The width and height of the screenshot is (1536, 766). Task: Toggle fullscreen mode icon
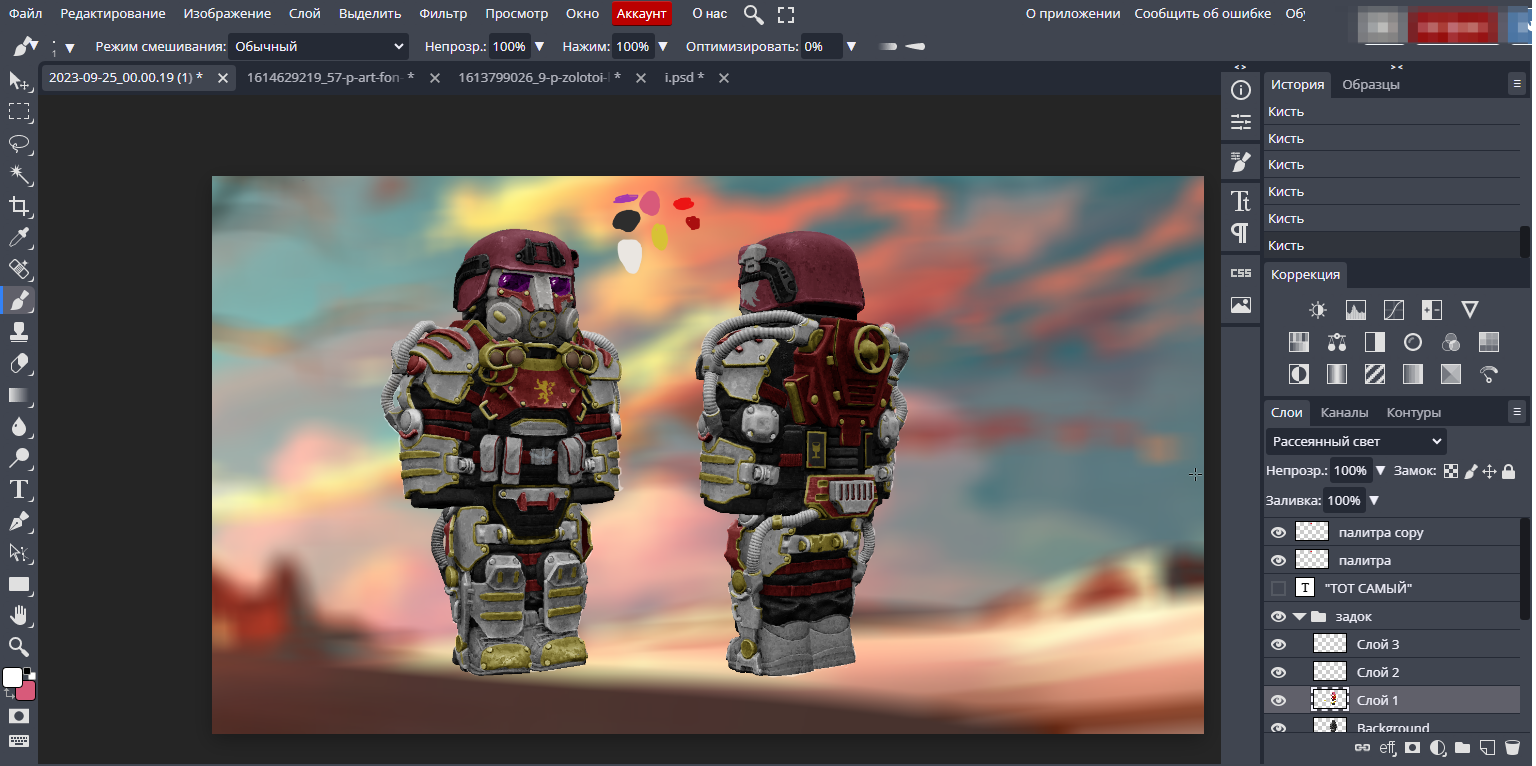pos(786,14)
